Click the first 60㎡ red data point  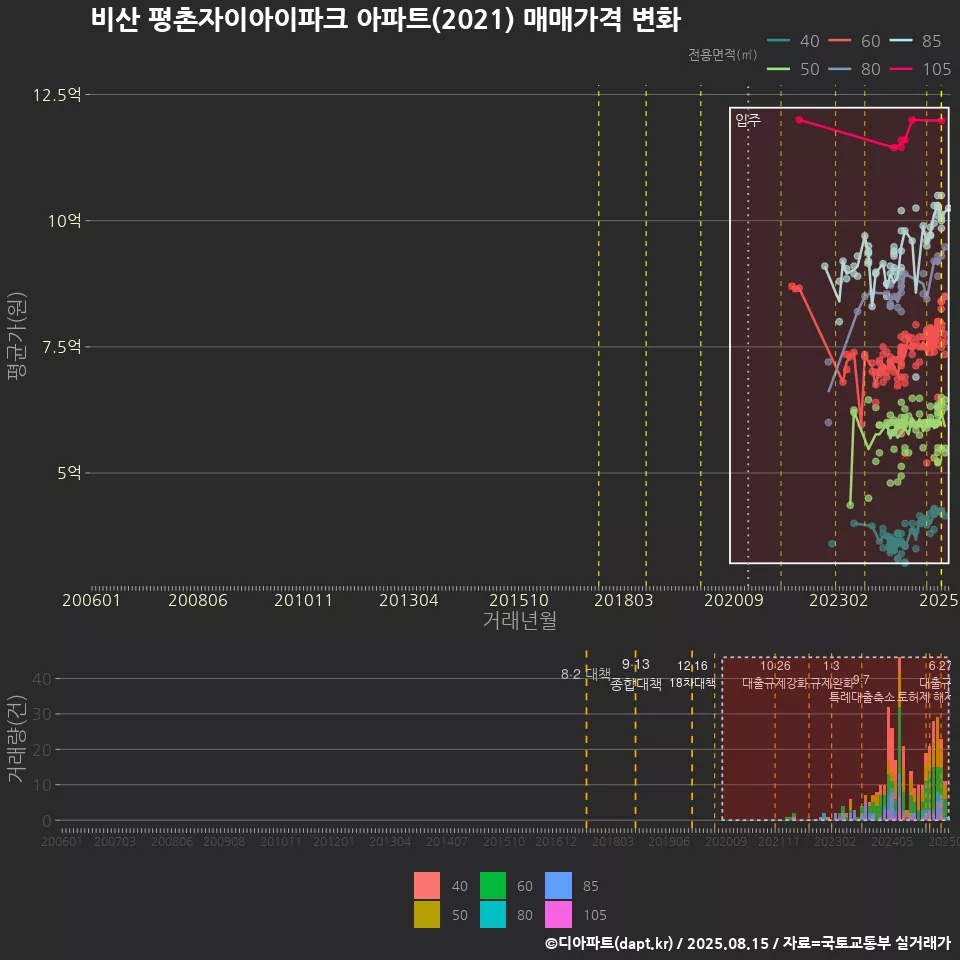click(x=792, y=286)
